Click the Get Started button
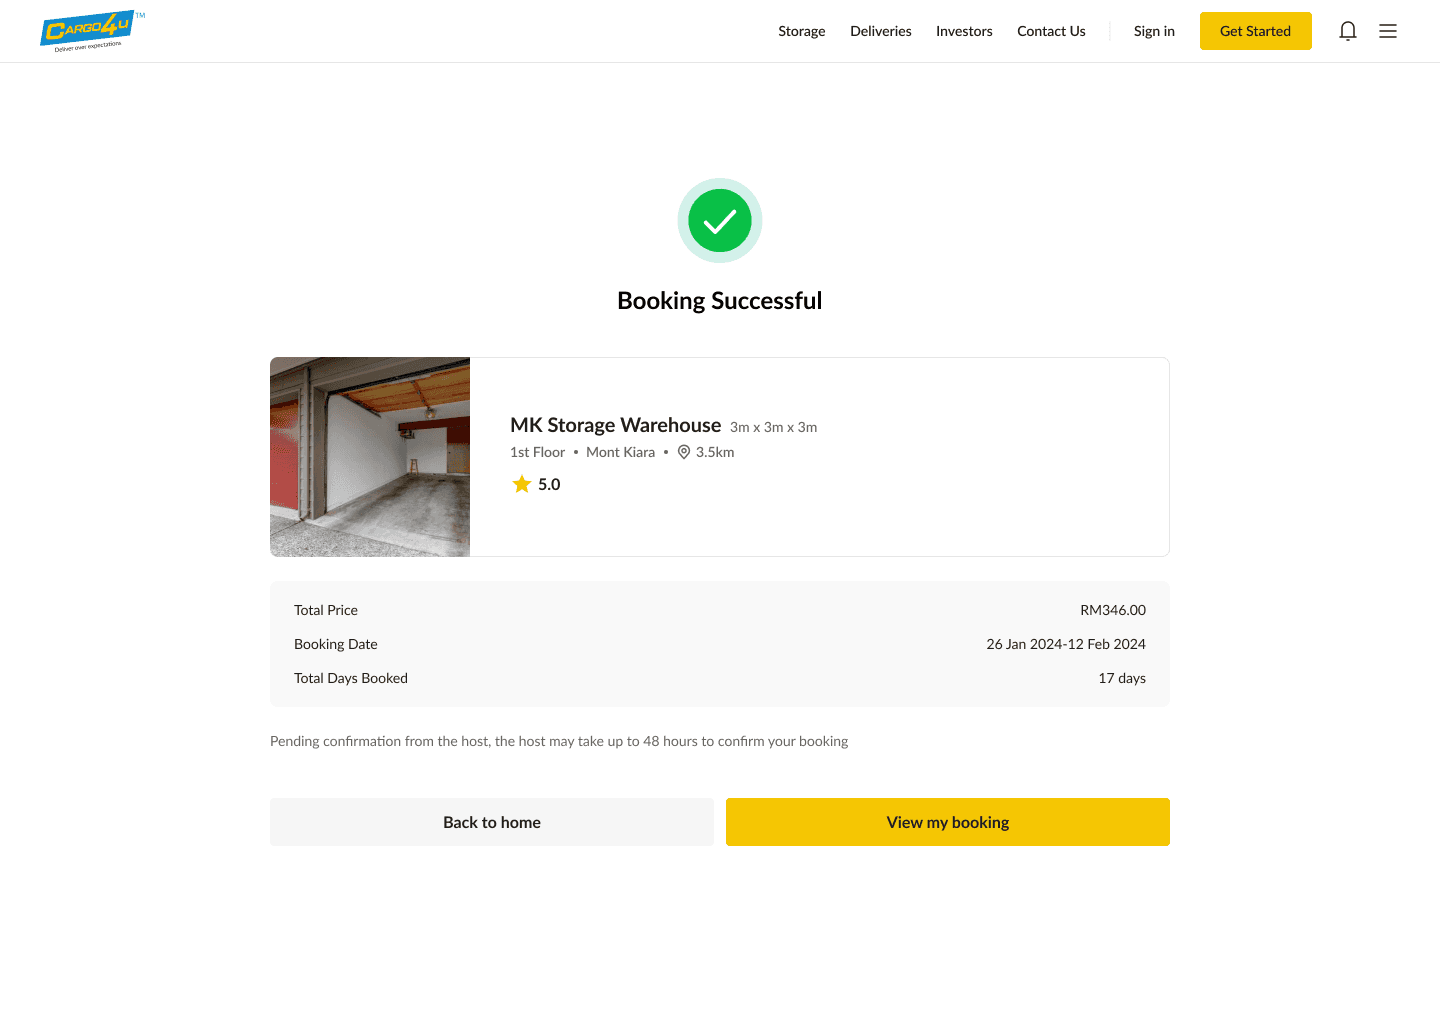The width and height of the screenshot is (1440, 1024). pyautogui.click(x=1256, y=31)
